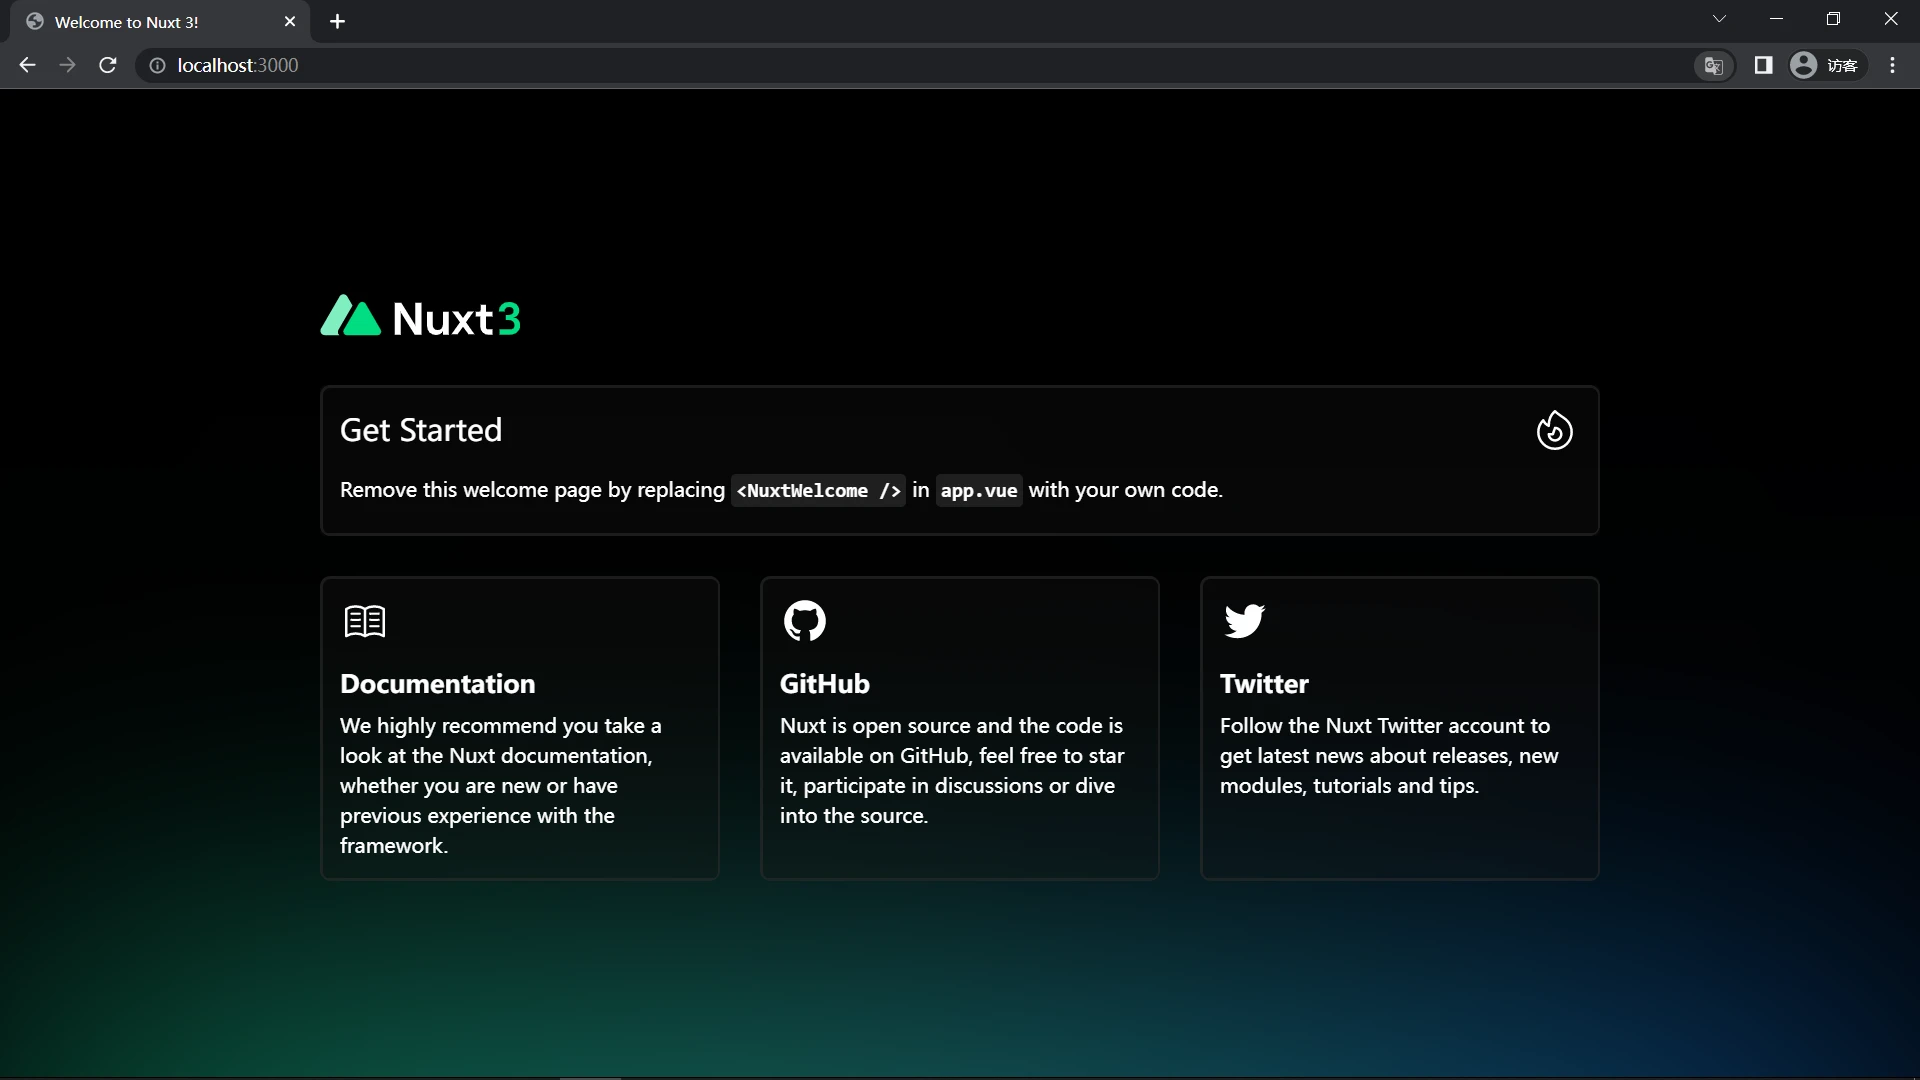Expand the tab search chevron

[x=1719, y=19]
